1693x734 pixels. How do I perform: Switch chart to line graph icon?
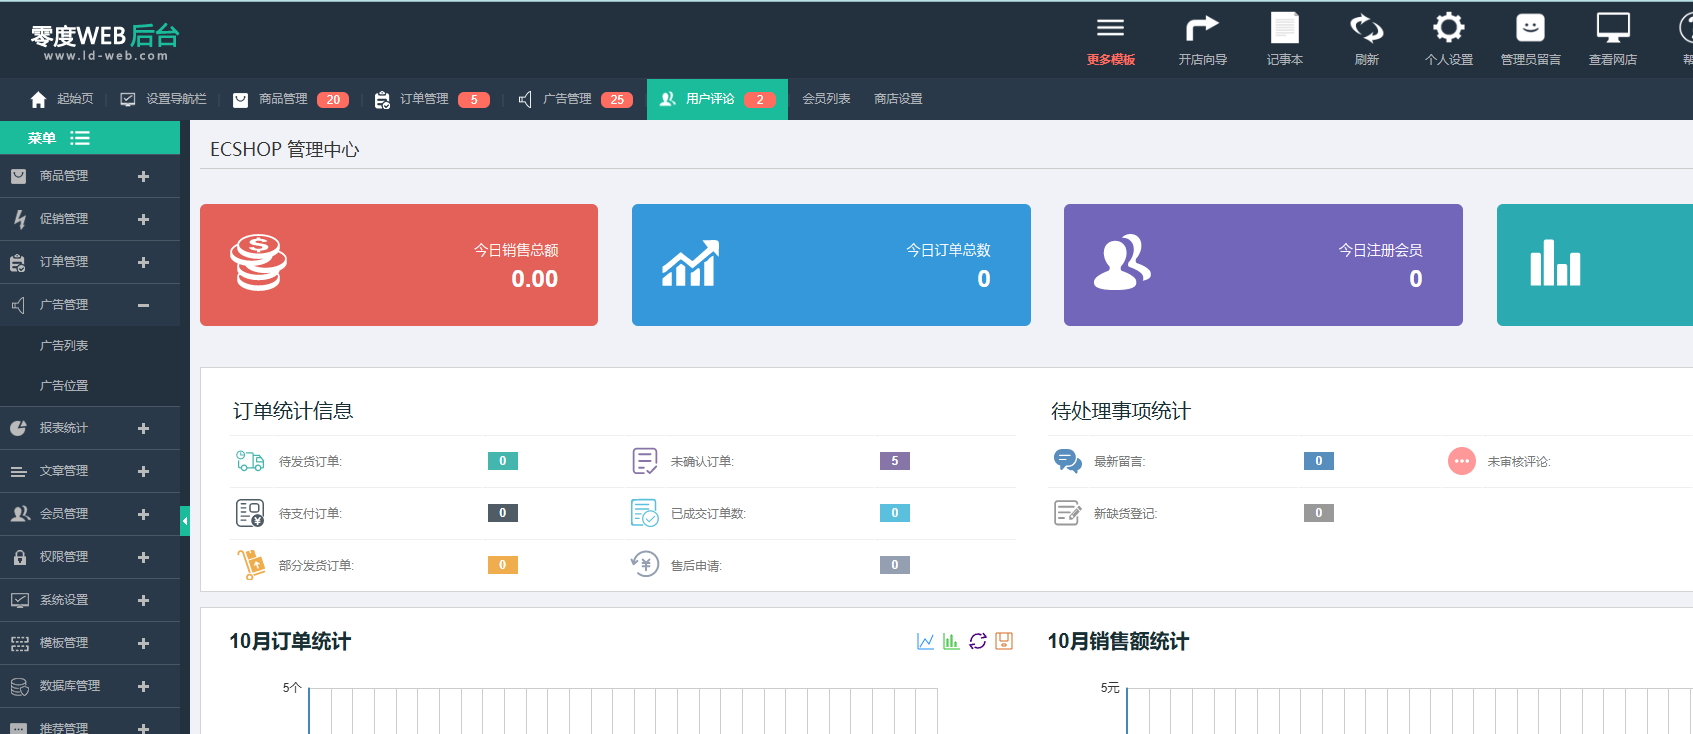(x=925, y=641)
